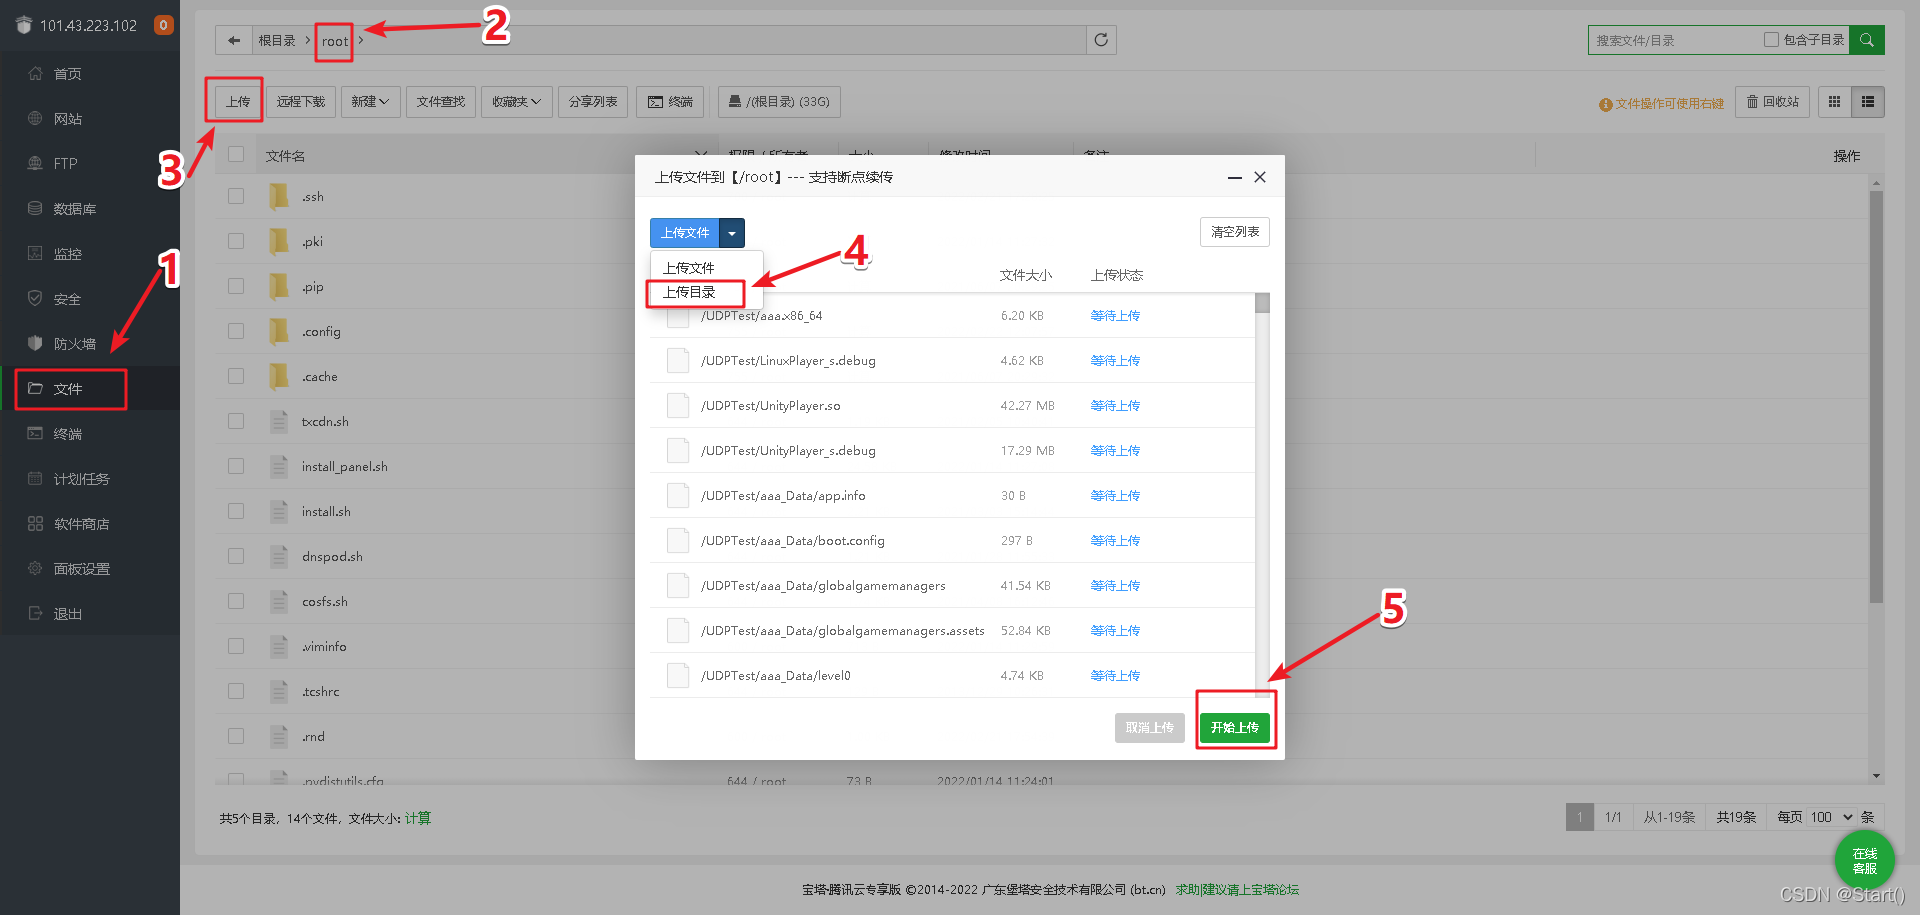Click the 取消上传 cancel upload button
Viewport: 1920px width, 915px height.
(x=1150, y=728)
